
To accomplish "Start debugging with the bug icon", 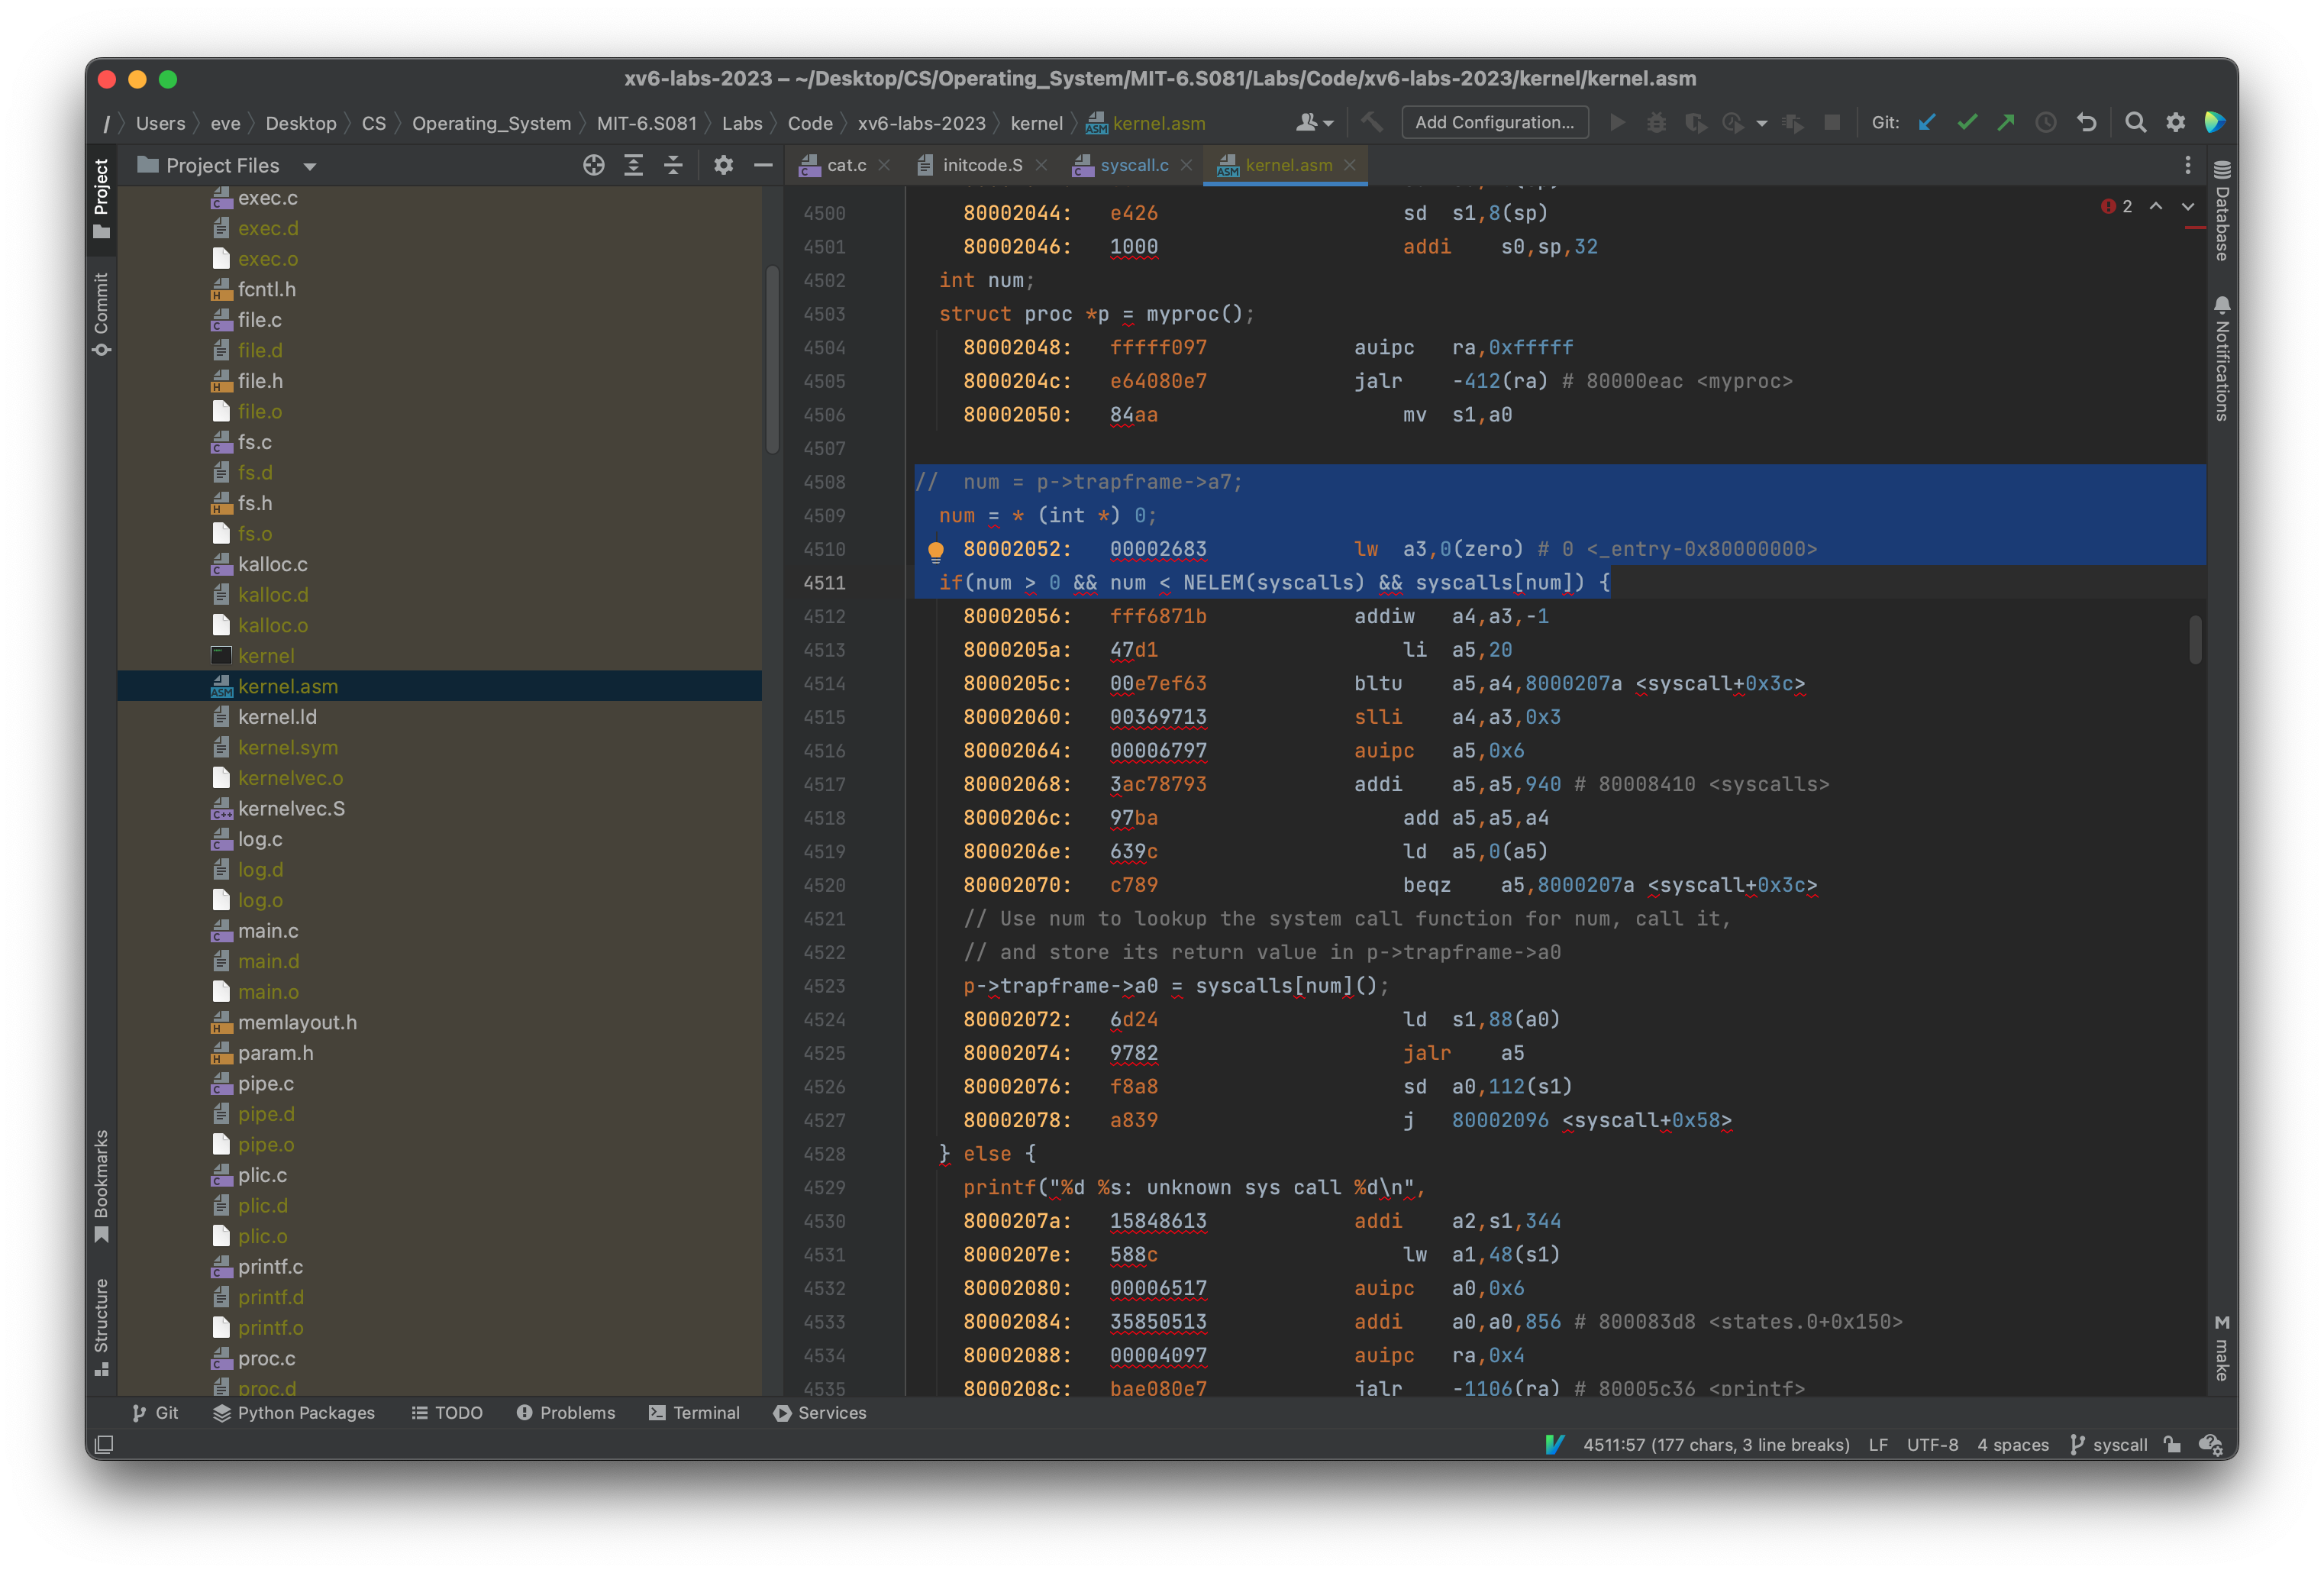I will point(1657,122).
